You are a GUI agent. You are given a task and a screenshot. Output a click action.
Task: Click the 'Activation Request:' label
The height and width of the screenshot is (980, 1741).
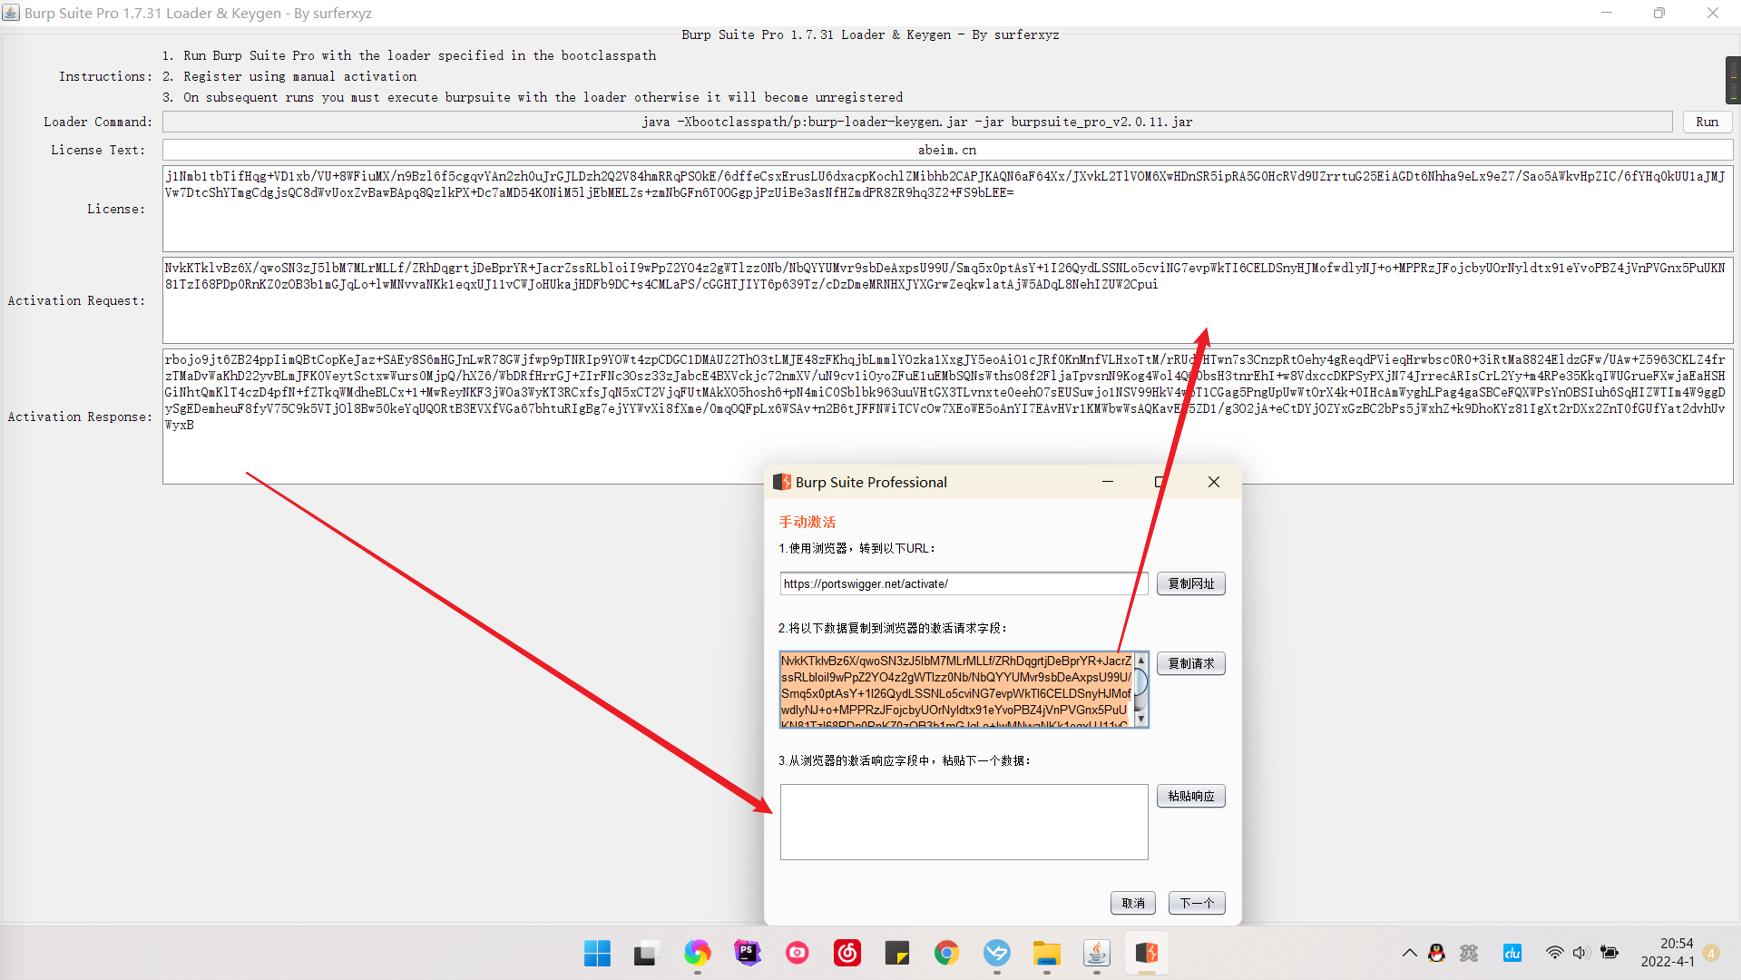77,301
